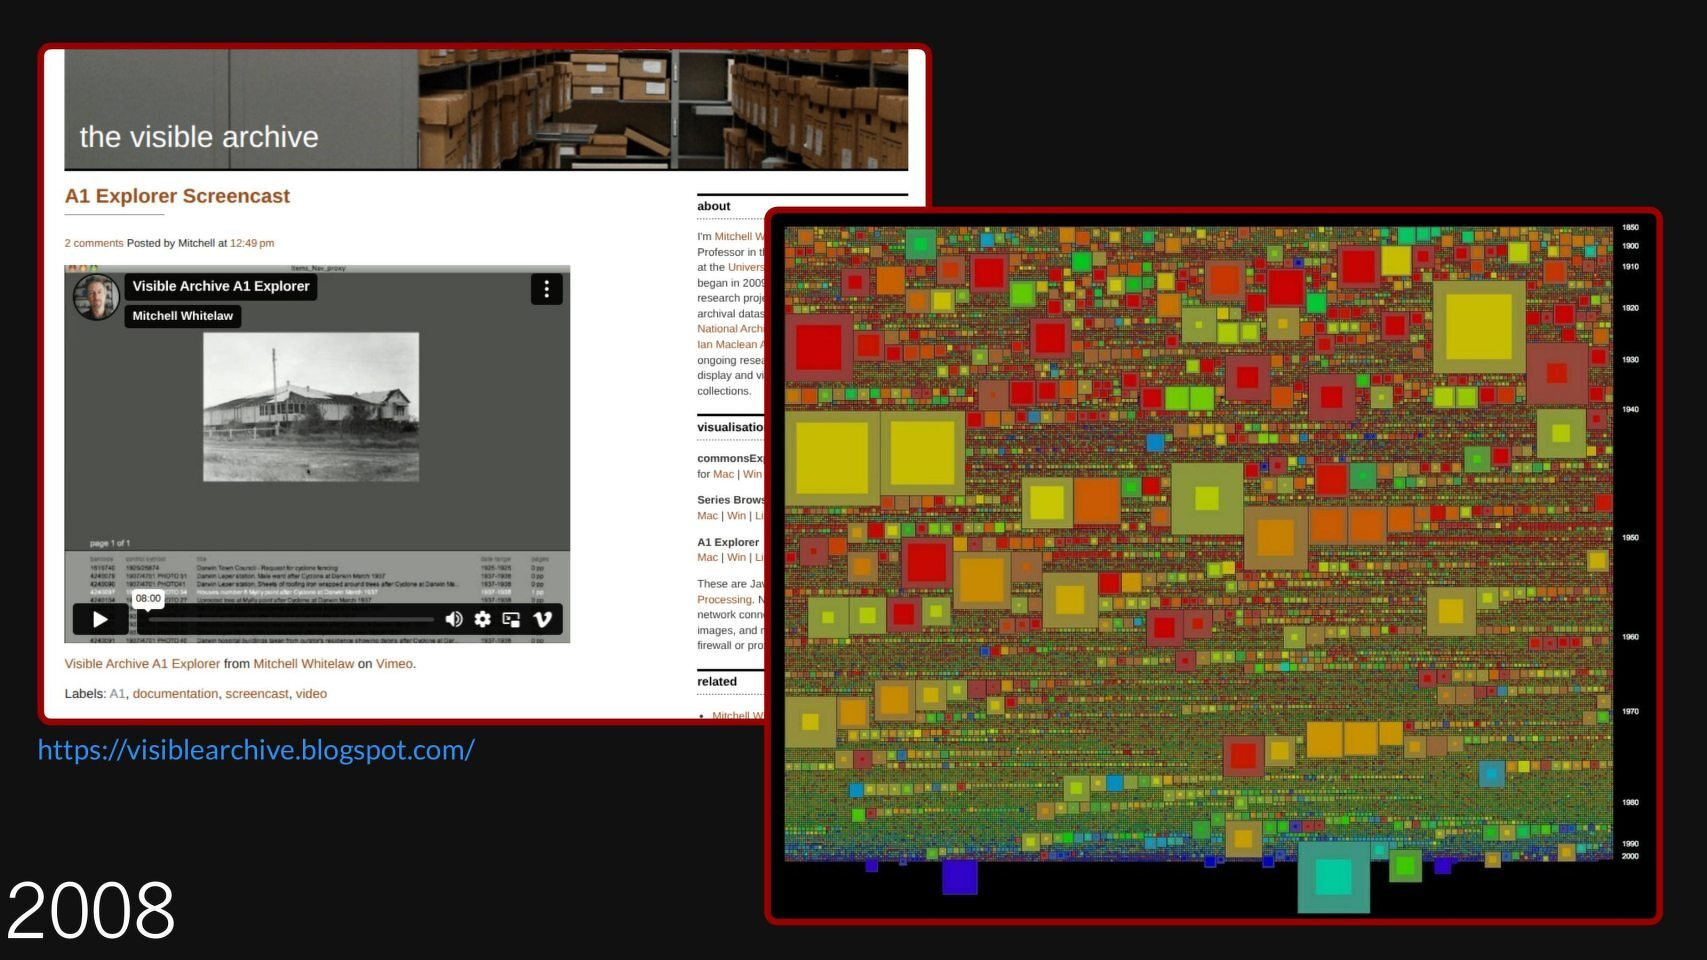
Task: Download Series Browser 'Mac' link
Action: [x=707, y=516]
